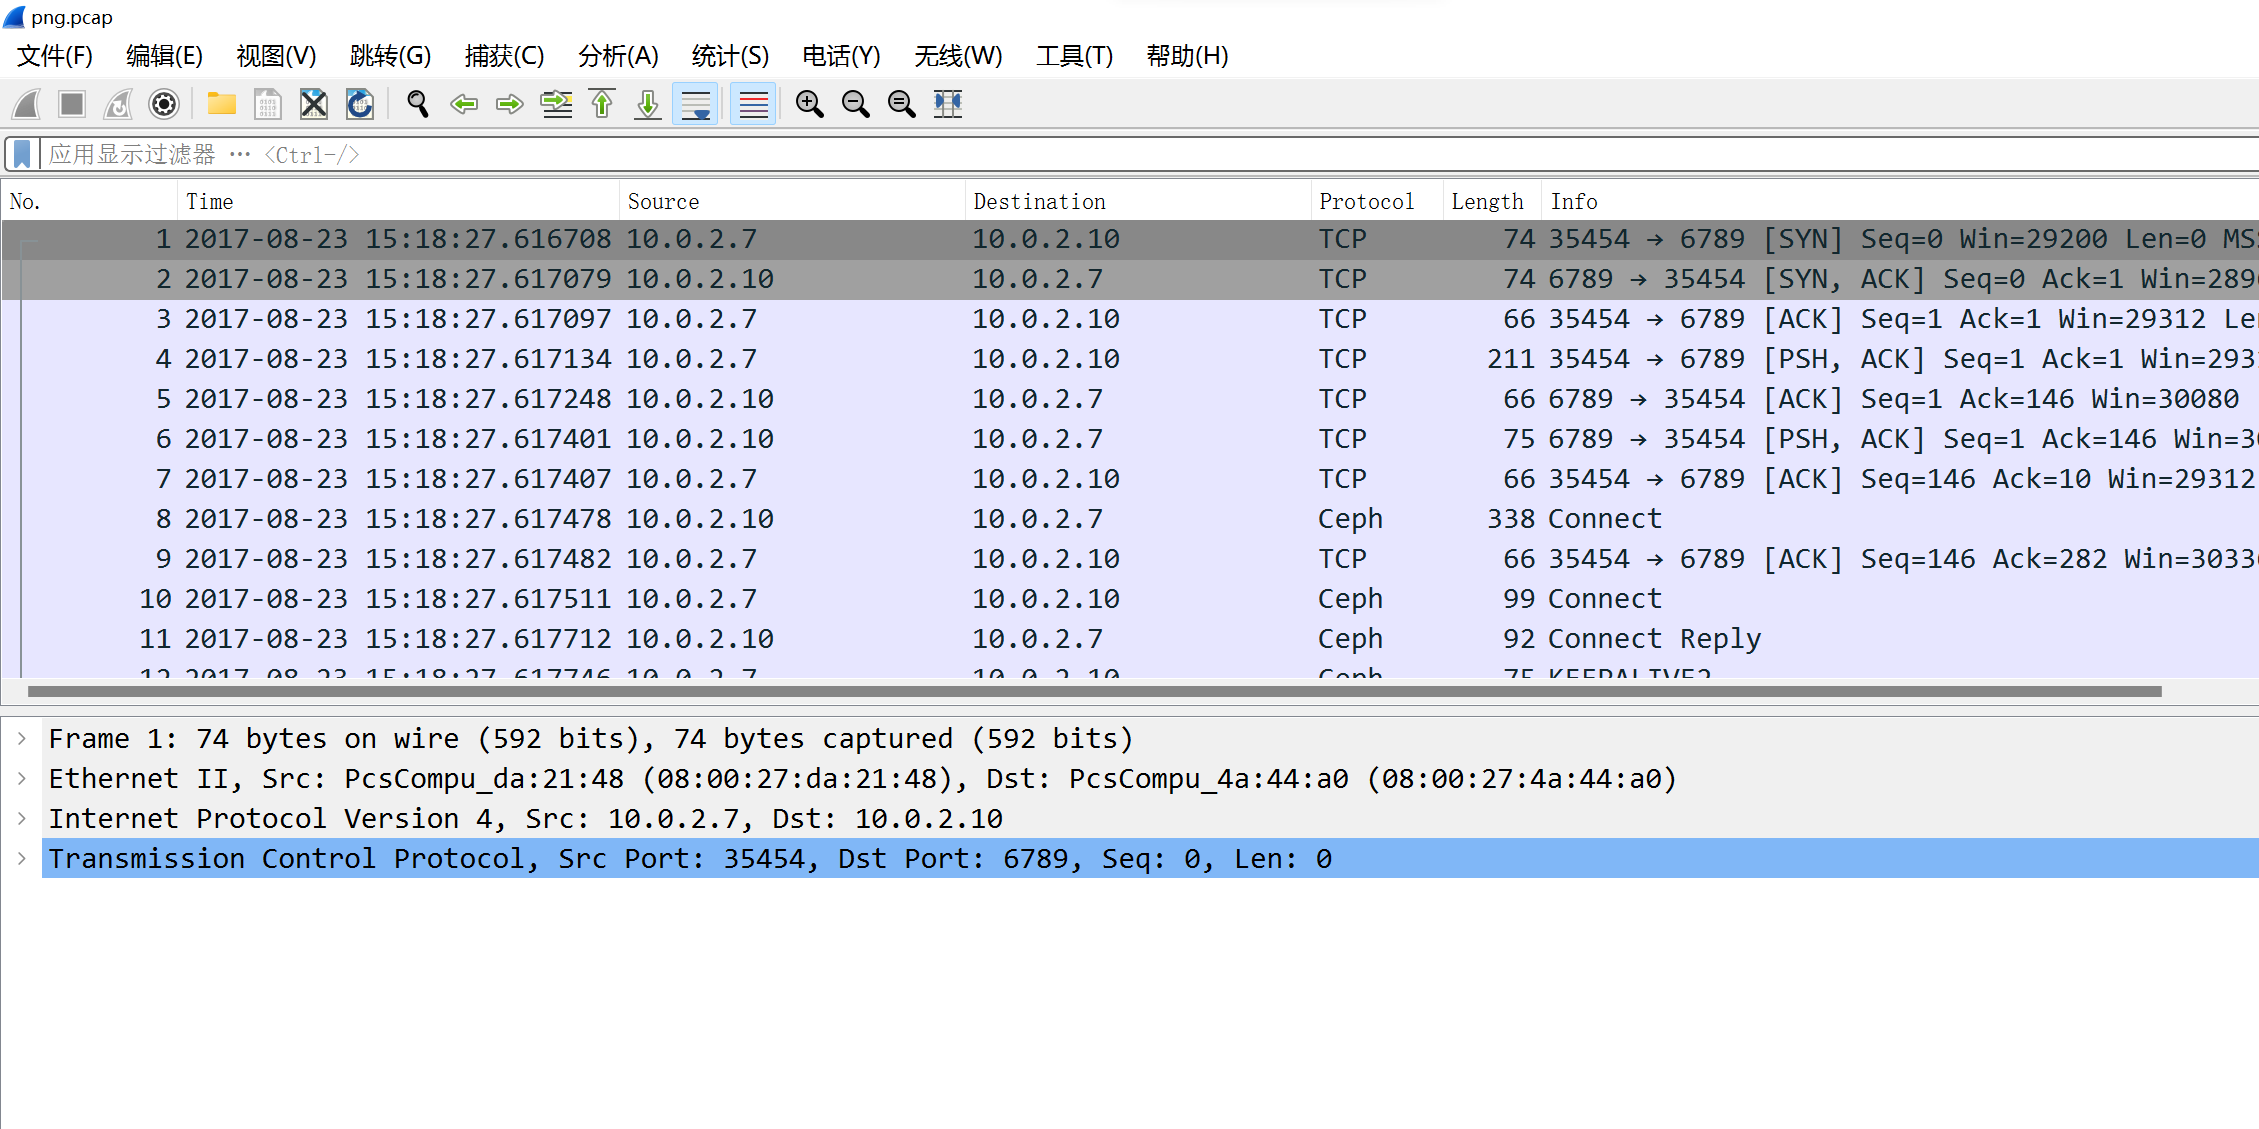Expand Internet Protocol Version 4 row
This screenshot has width=2259, height=1129.
coord(22,818)
